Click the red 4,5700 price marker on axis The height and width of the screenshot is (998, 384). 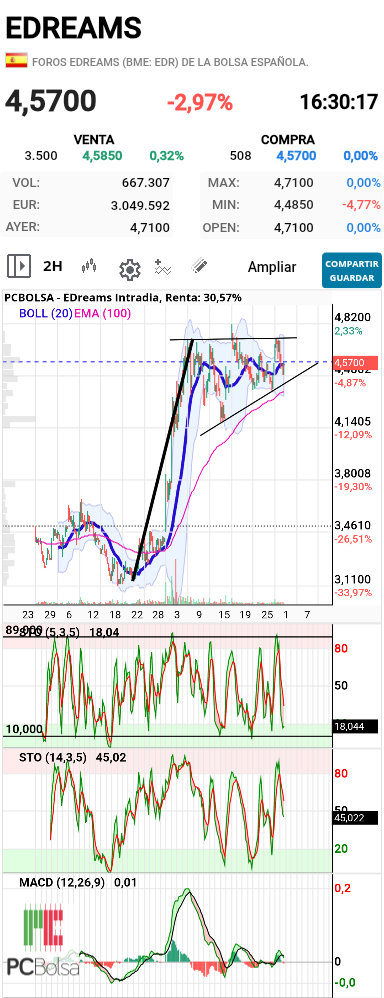click(355, 362)
